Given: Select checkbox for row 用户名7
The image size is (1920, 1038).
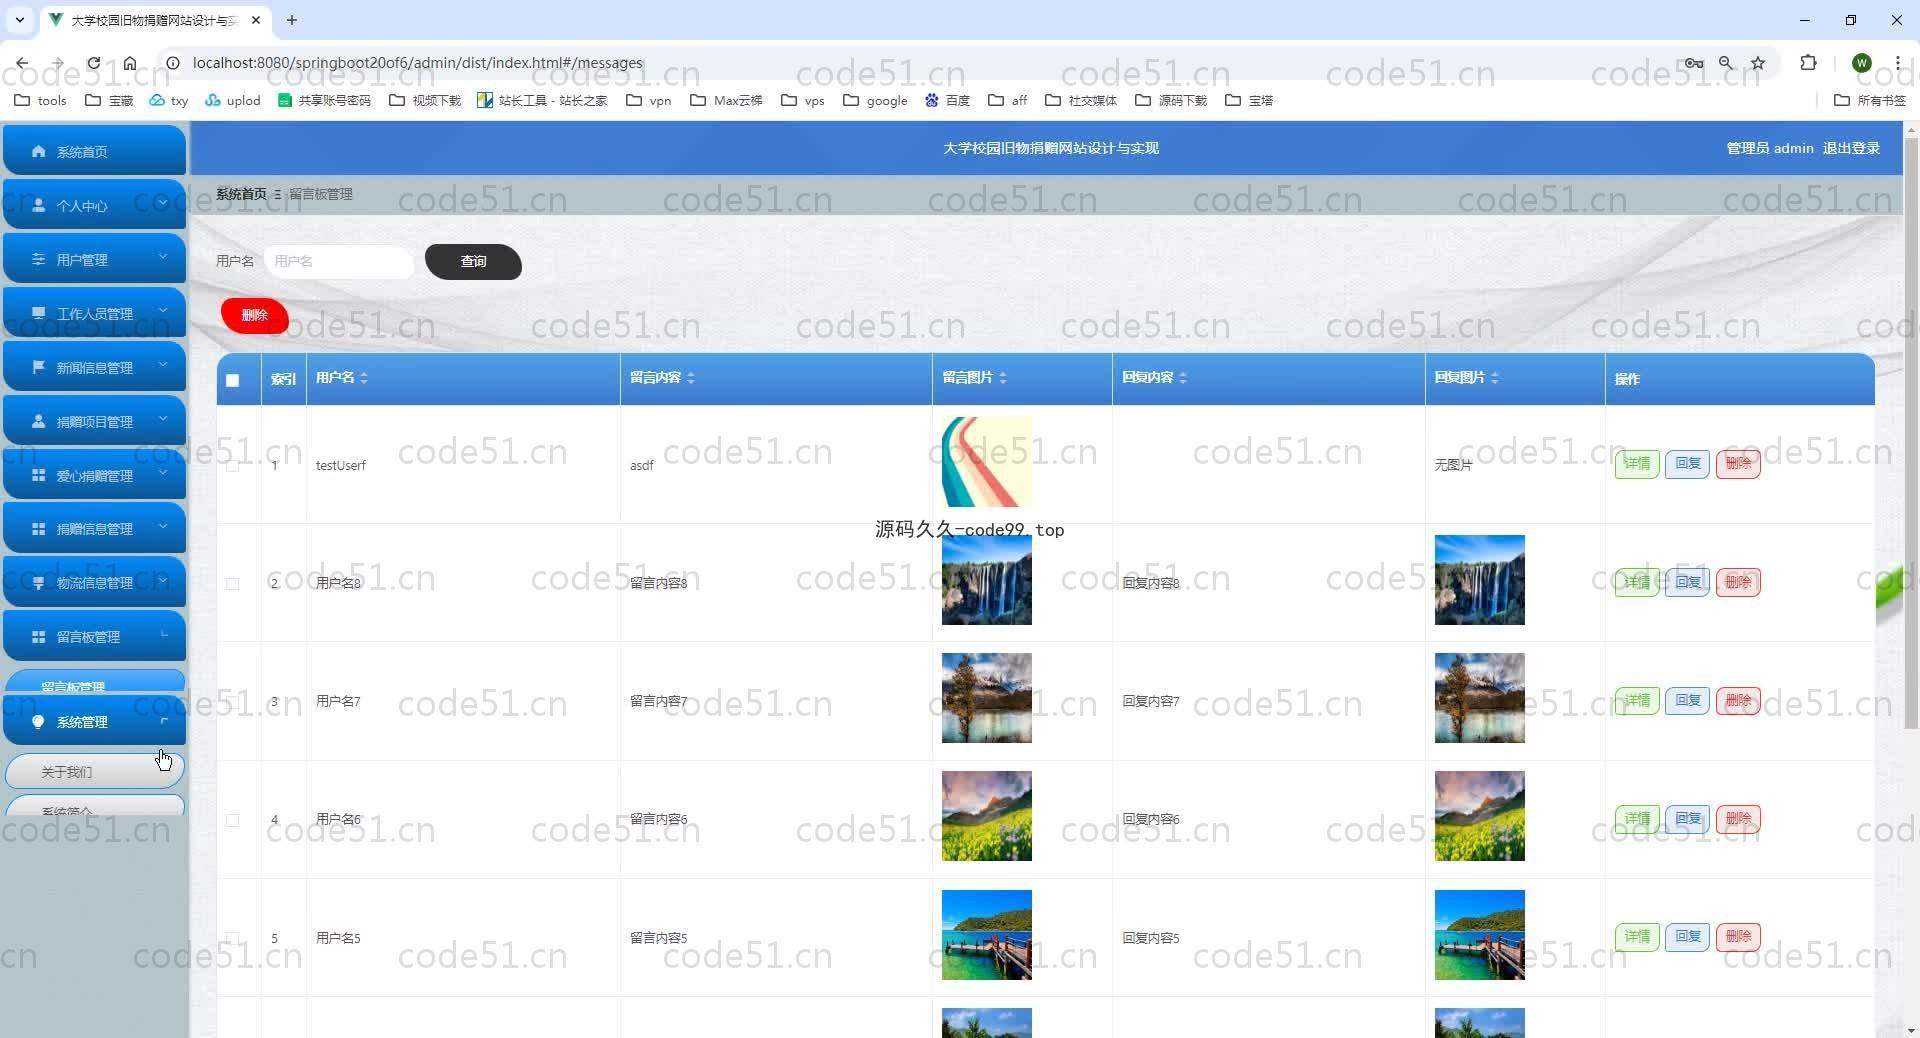Looking at the screenshot, I should click(x=233, y=701).
